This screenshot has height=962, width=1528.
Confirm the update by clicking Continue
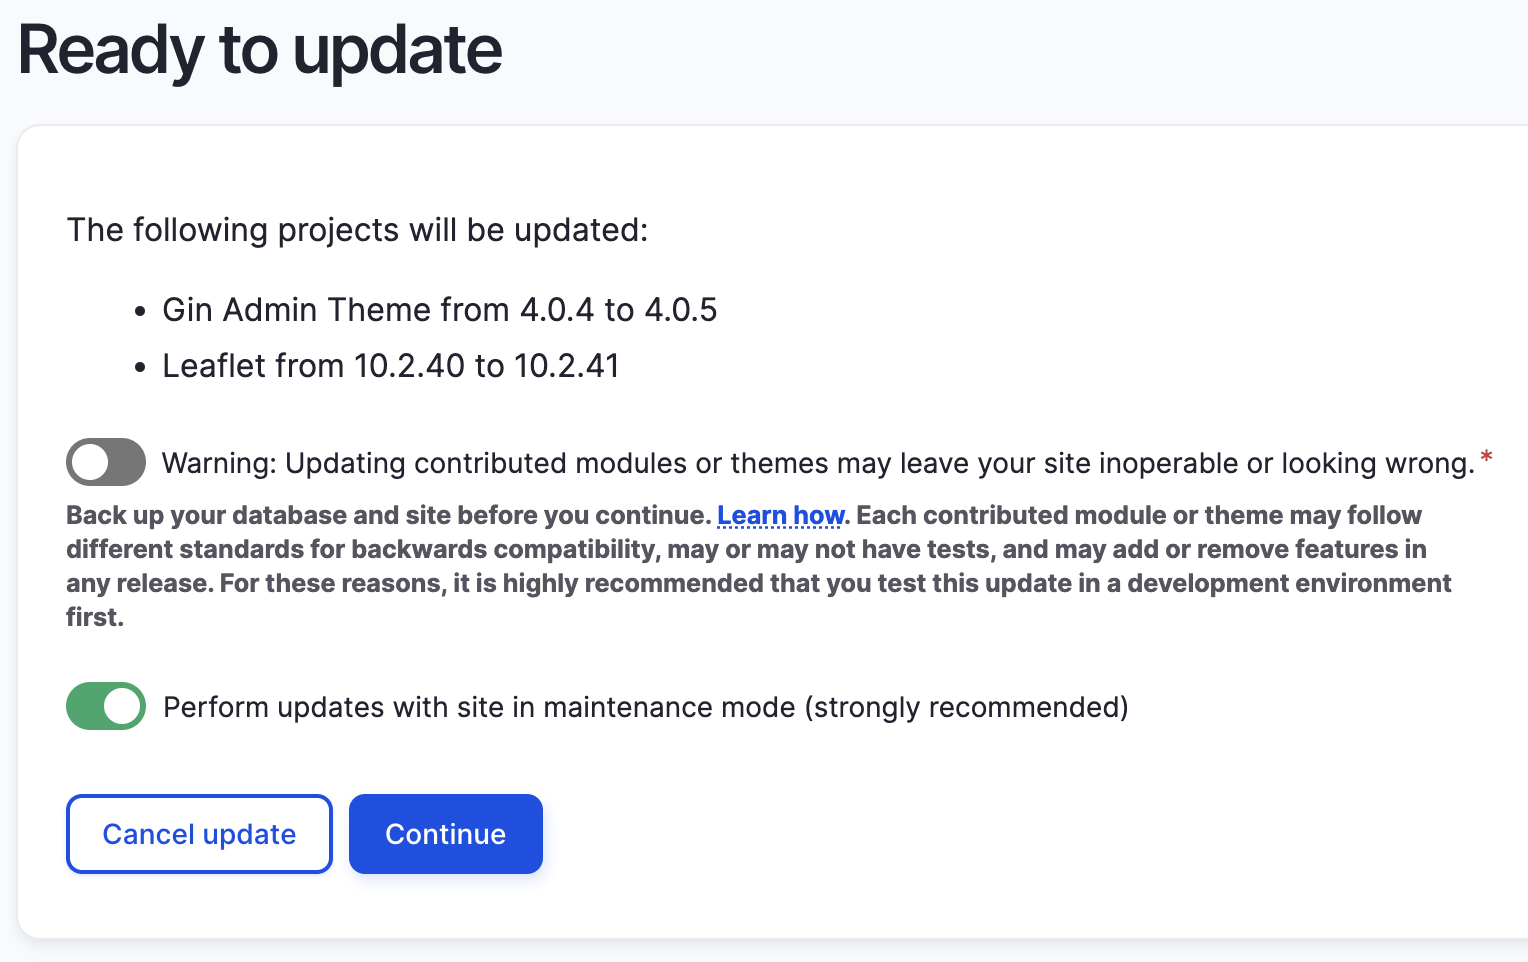pos(445,834)
